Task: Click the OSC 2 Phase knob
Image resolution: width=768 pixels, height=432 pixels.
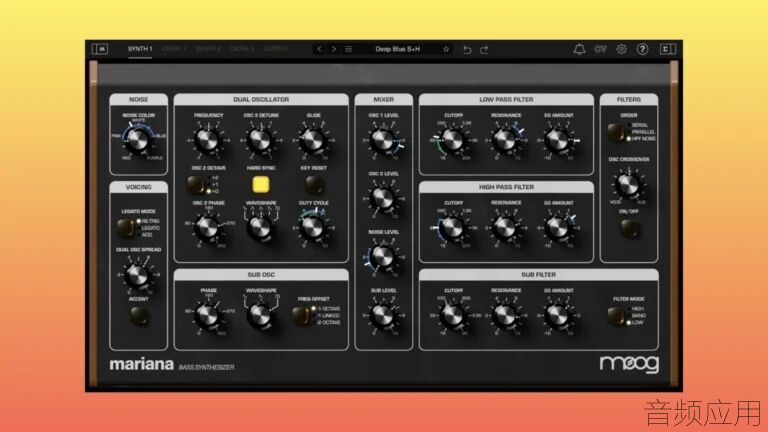Action: [208, 228]
